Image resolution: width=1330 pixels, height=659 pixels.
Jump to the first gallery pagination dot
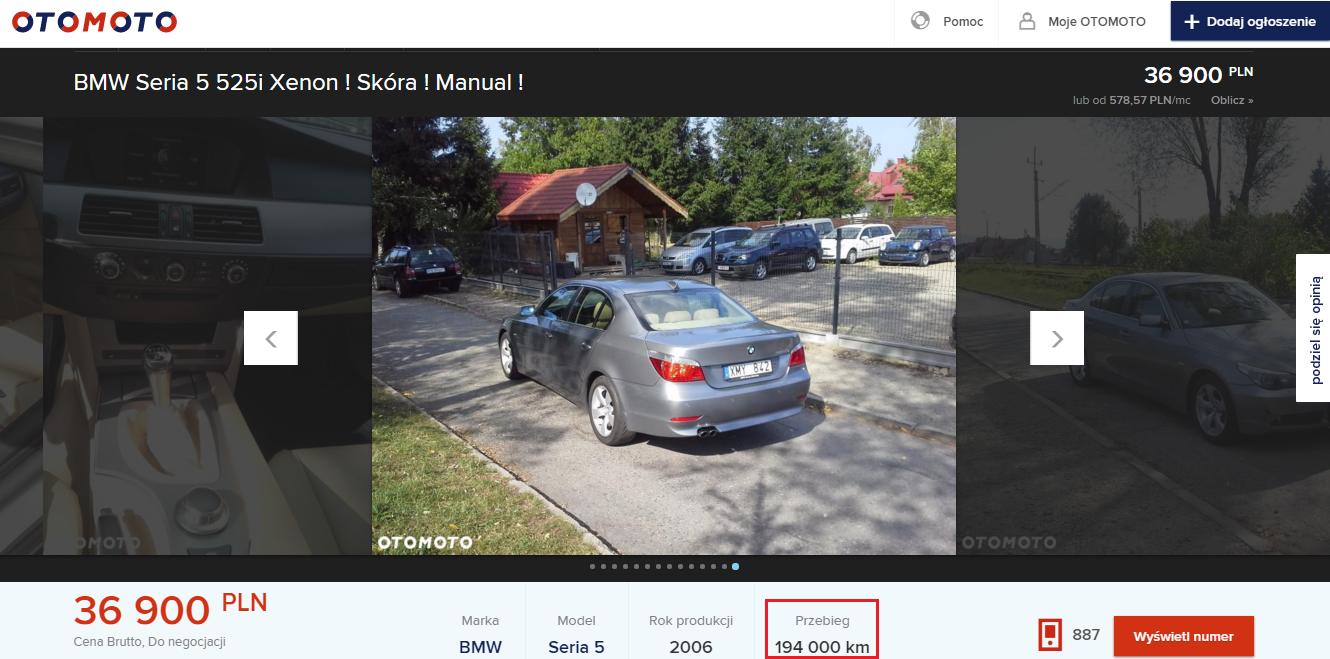pyautogui.click(x=592, y=566)
